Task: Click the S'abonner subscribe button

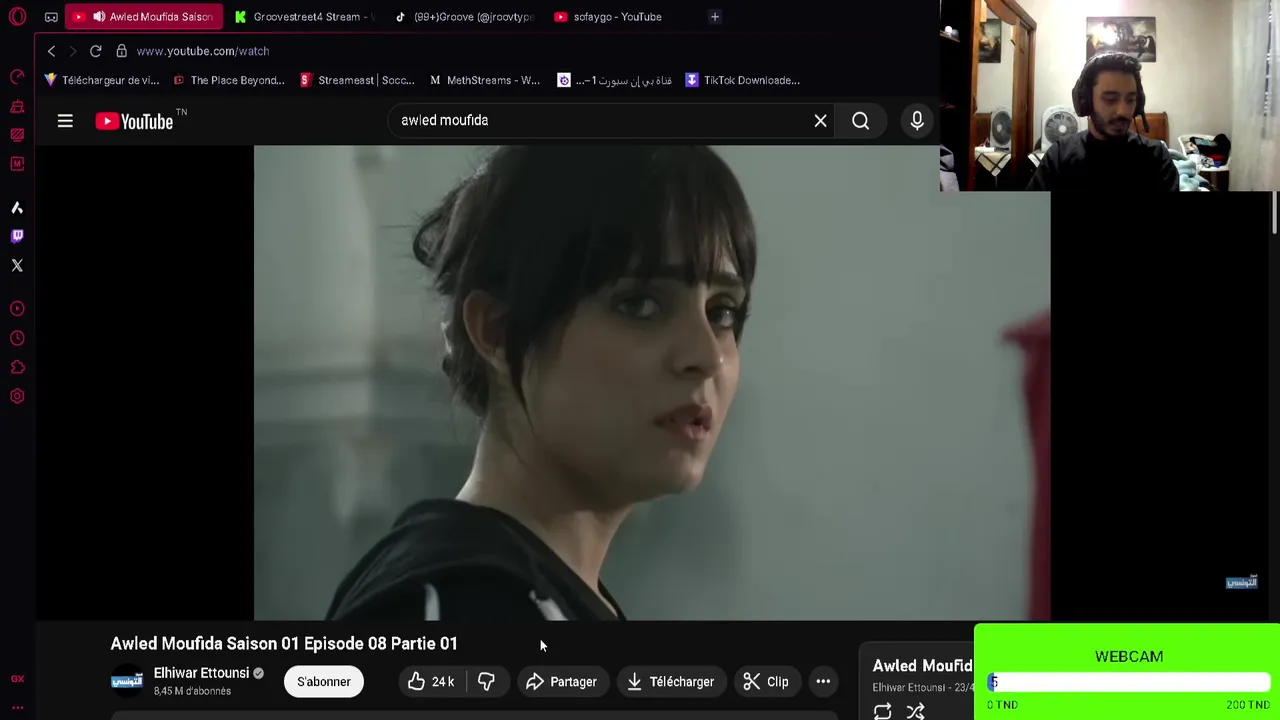Action: [x=324, y=682]
